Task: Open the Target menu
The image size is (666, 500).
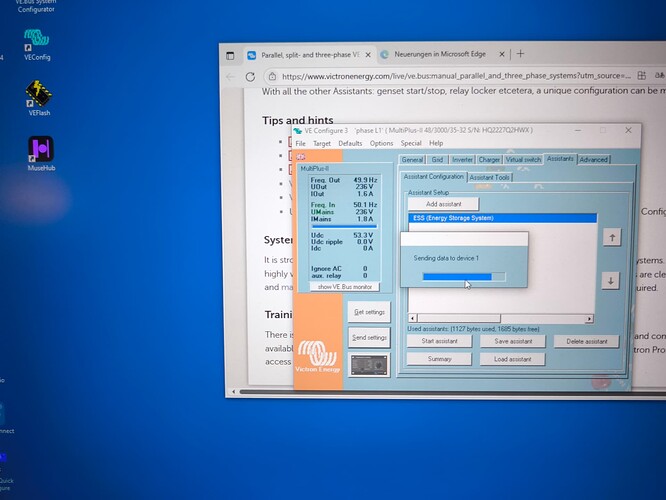Action: pyautogui.click(x=322, y=144)
